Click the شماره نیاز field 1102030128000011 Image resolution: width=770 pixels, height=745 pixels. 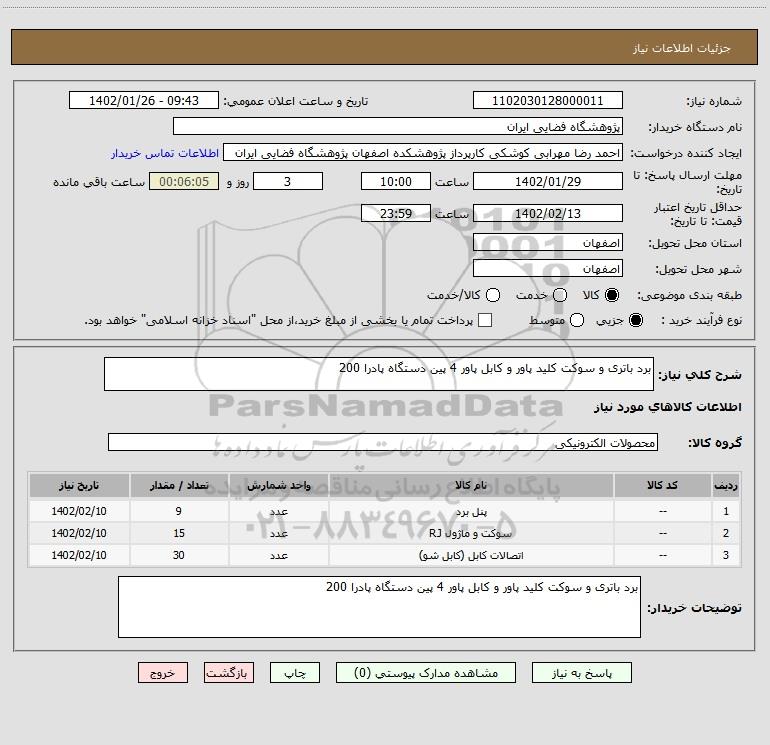(x=548, y=101)
